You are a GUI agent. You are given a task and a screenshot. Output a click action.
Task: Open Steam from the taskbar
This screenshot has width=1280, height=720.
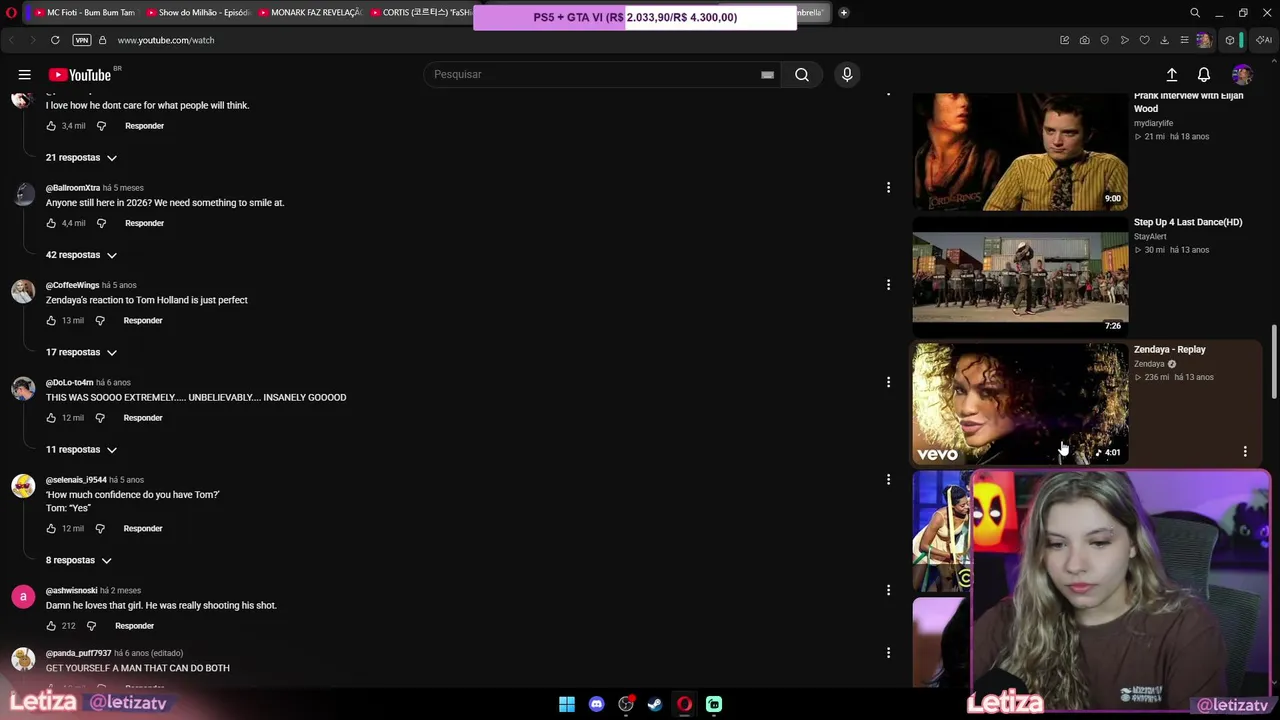[655, 704]
